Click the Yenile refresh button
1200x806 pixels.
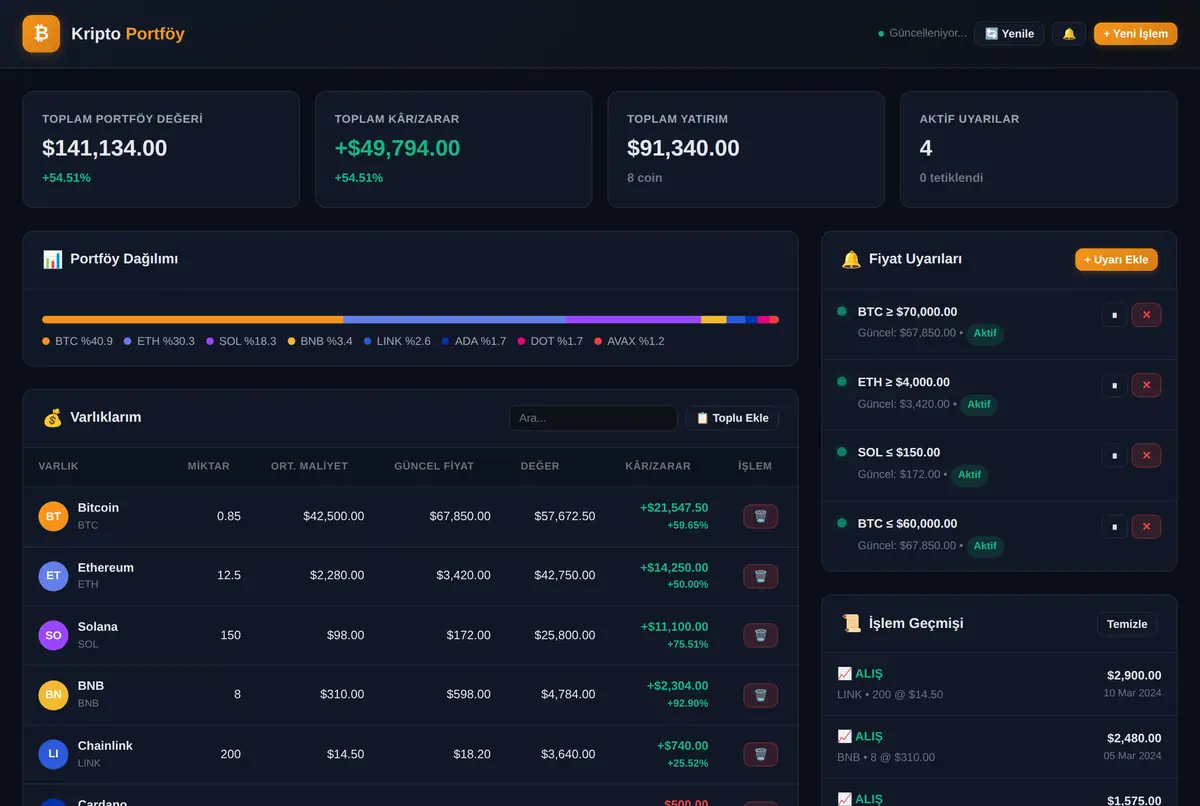pyautogui.click(x=1009, y=34)
